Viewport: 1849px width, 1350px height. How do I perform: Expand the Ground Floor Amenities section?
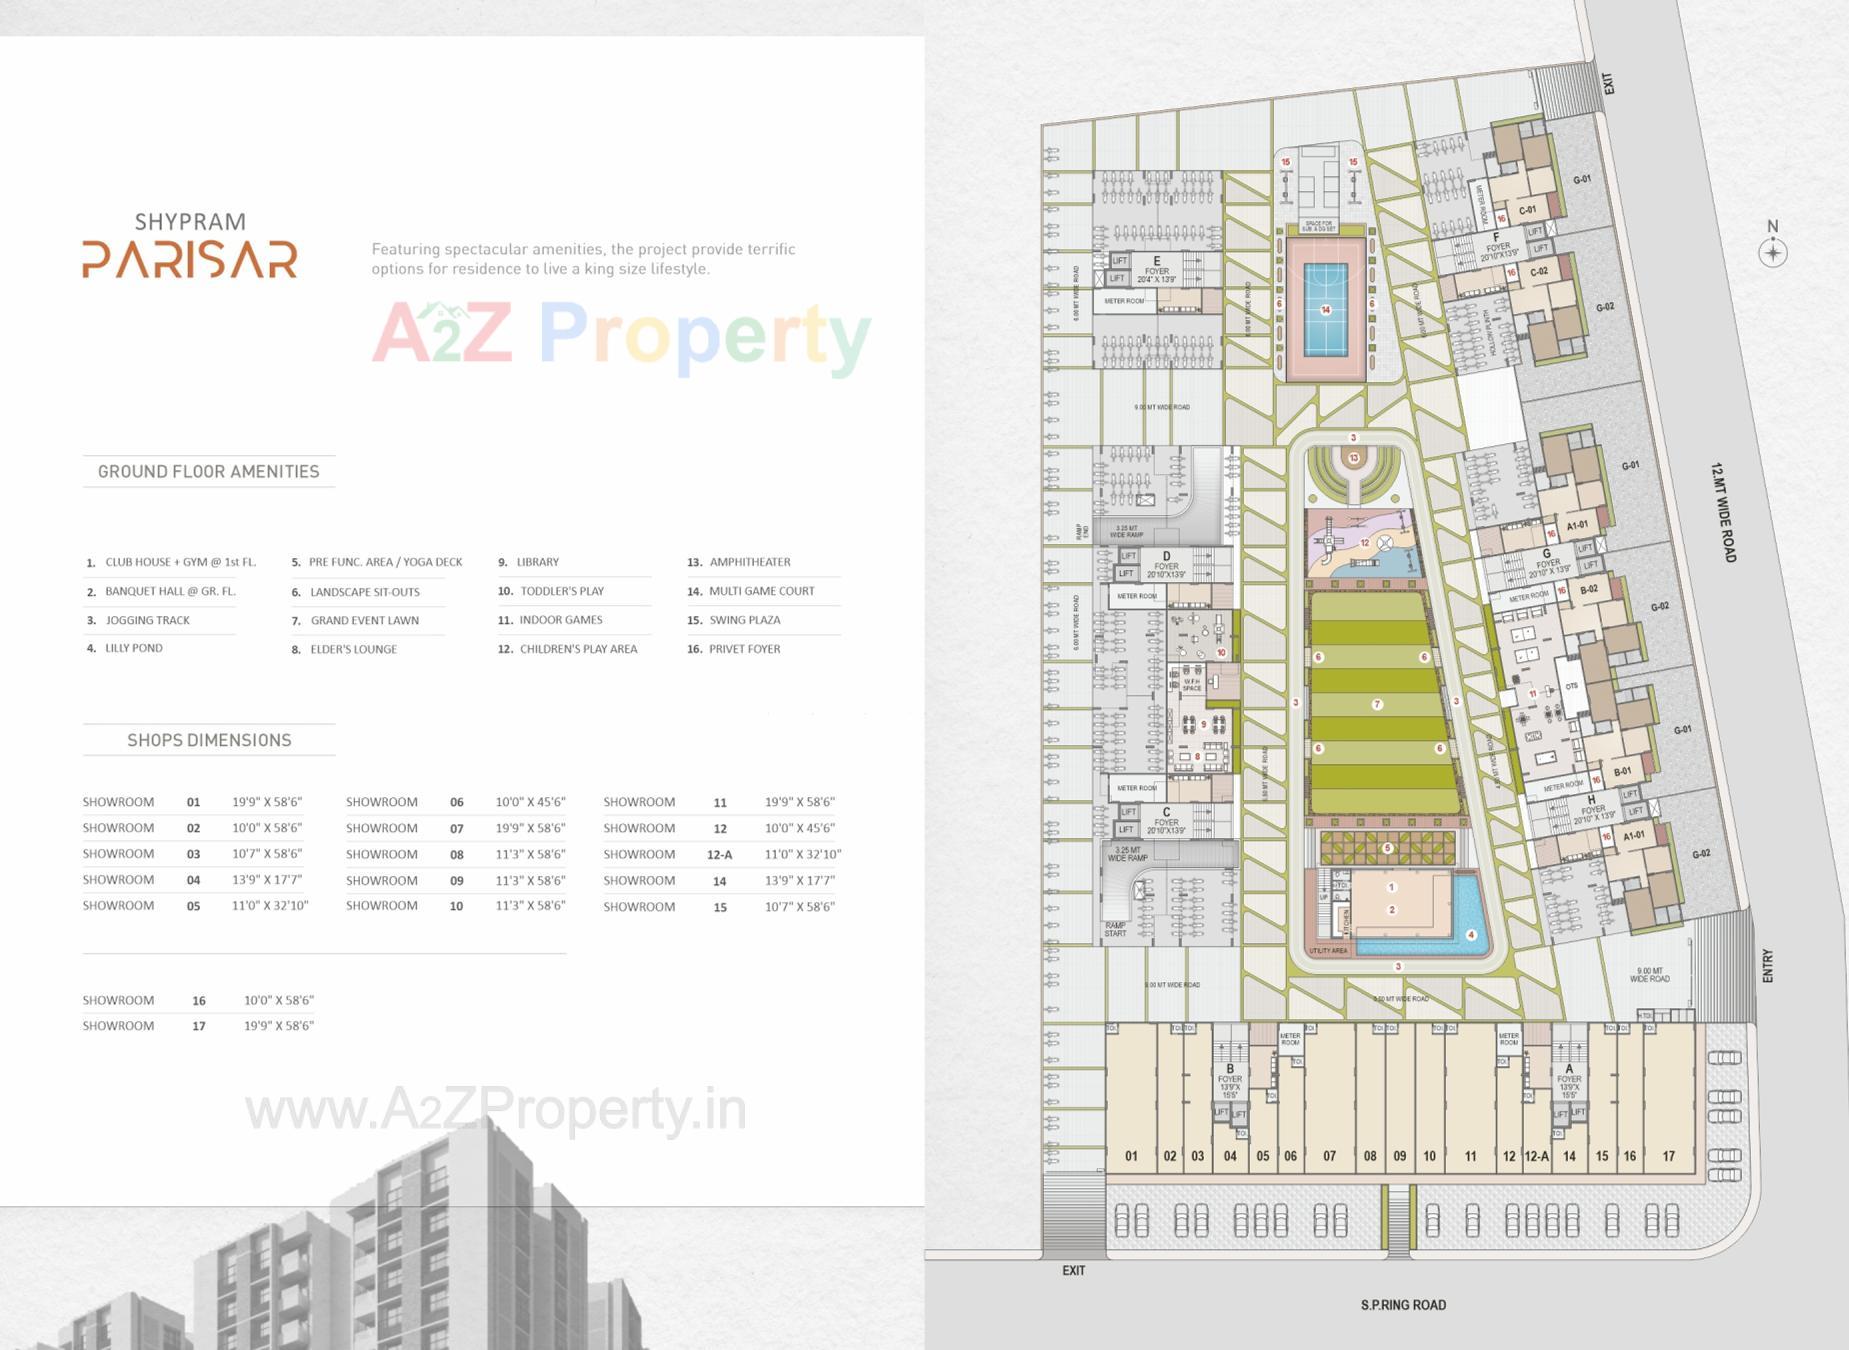point(207,470)
